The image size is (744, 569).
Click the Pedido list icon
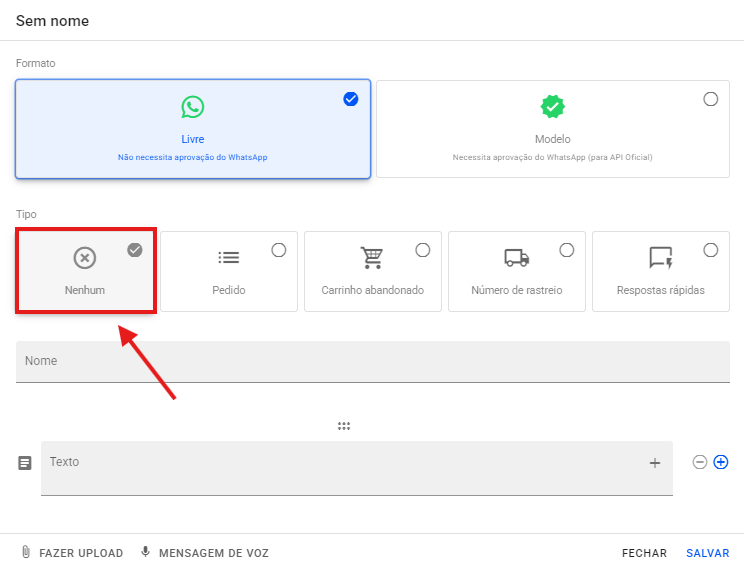coord(229,258)
